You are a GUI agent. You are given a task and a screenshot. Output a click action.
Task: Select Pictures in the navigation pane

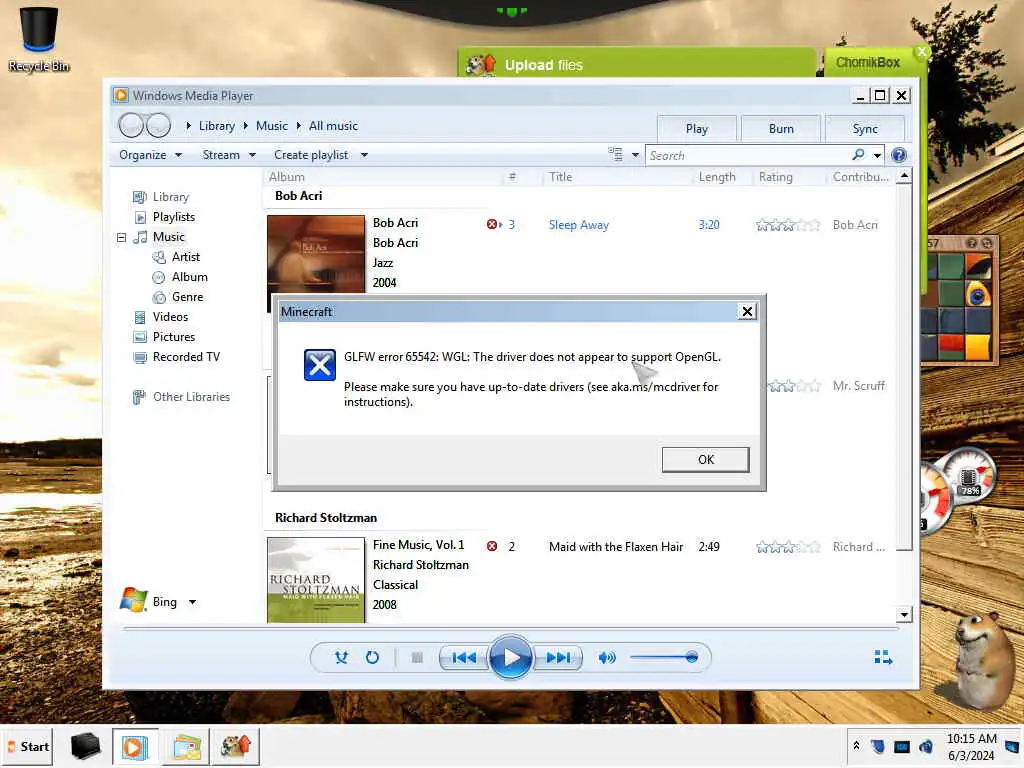[164, 337]
